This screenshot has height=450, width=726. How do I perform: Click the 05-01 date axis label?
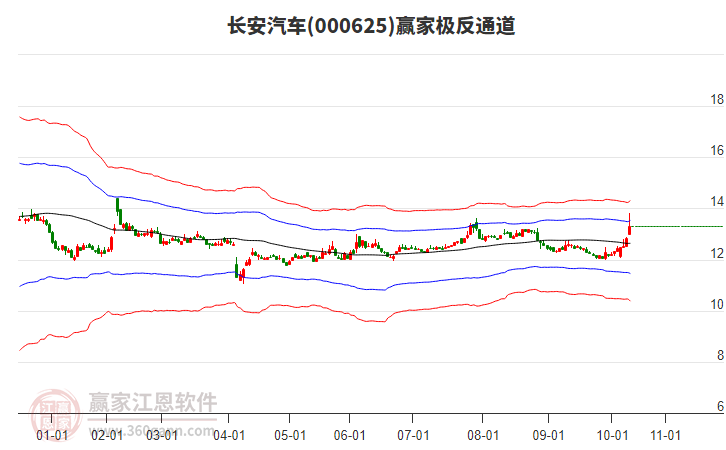click(x=290, y=435)
